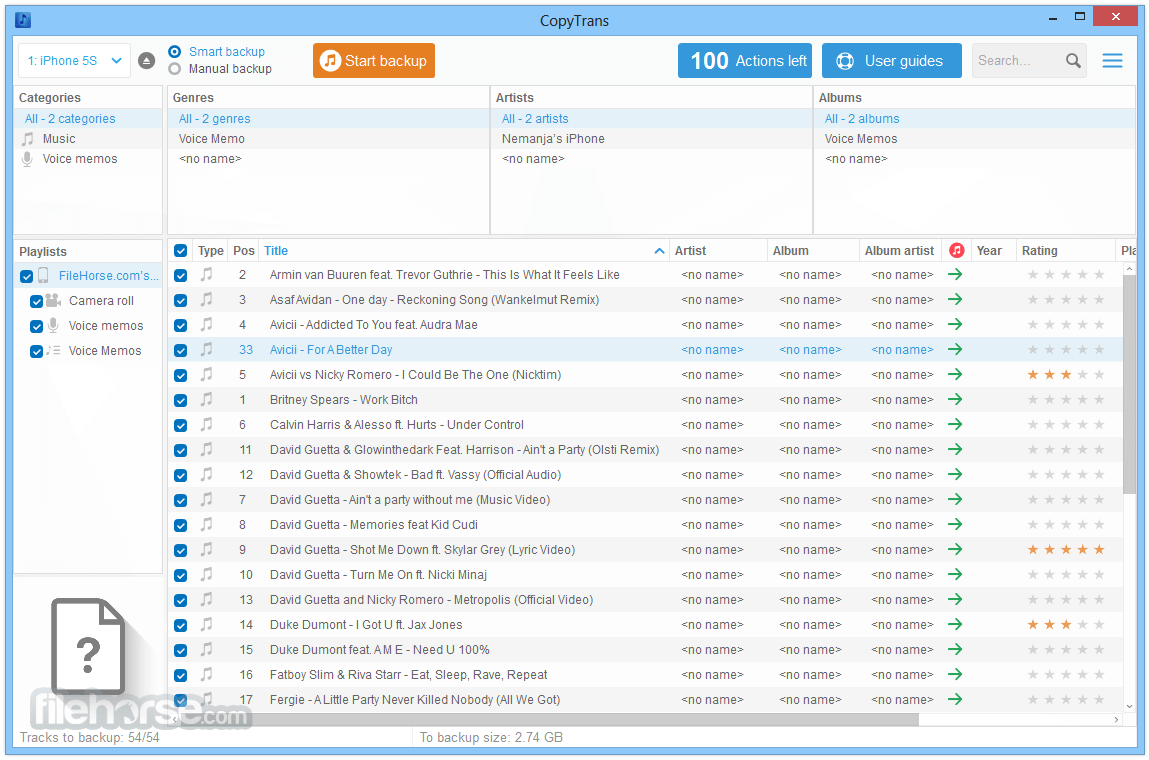The image size is (1149, 760).
Task: Click the vertical scrollbar of track list
Action: click(1129, 385)
